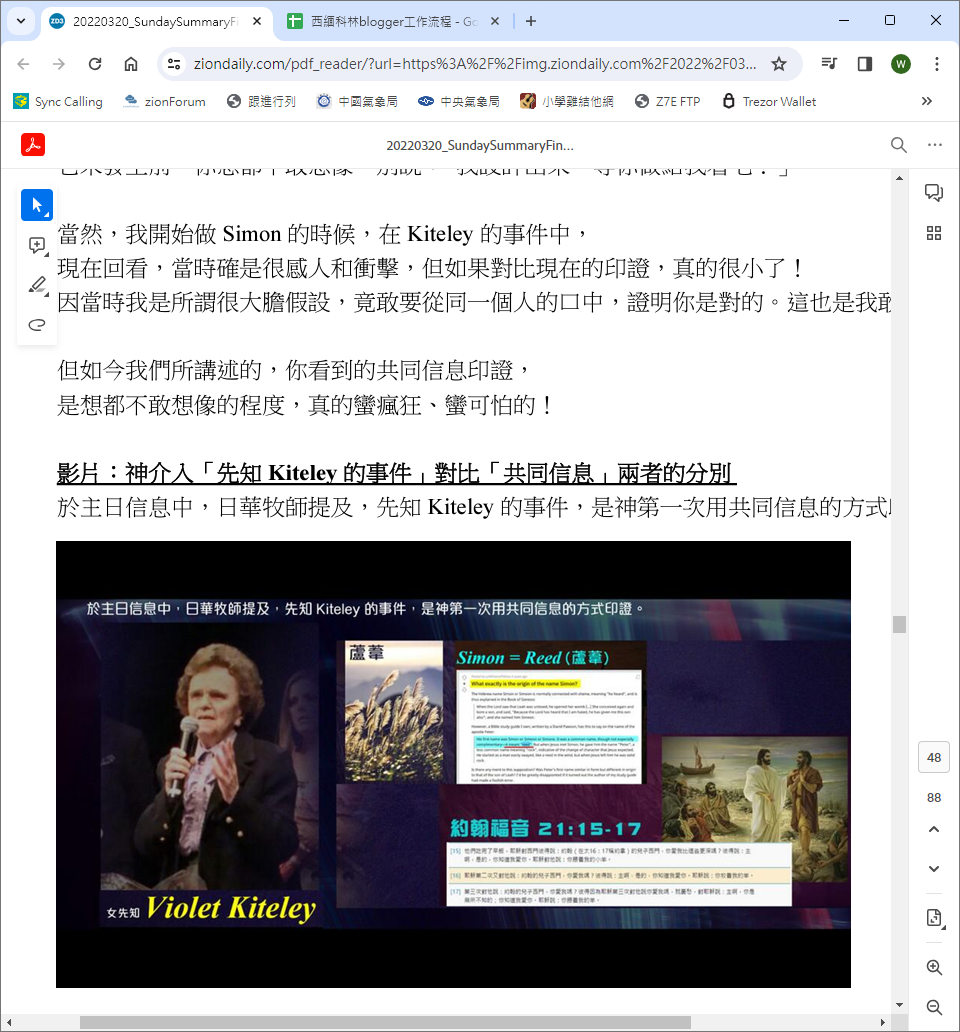
Task: Navigate back in browser history
Action: click(24, 64)
